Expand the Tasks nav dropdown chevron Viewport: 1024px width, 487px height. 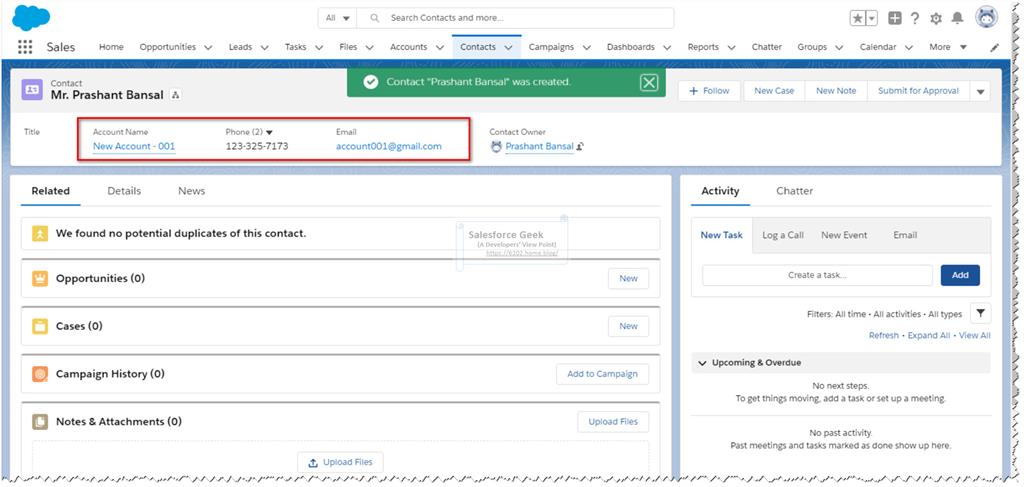point(319,48)
